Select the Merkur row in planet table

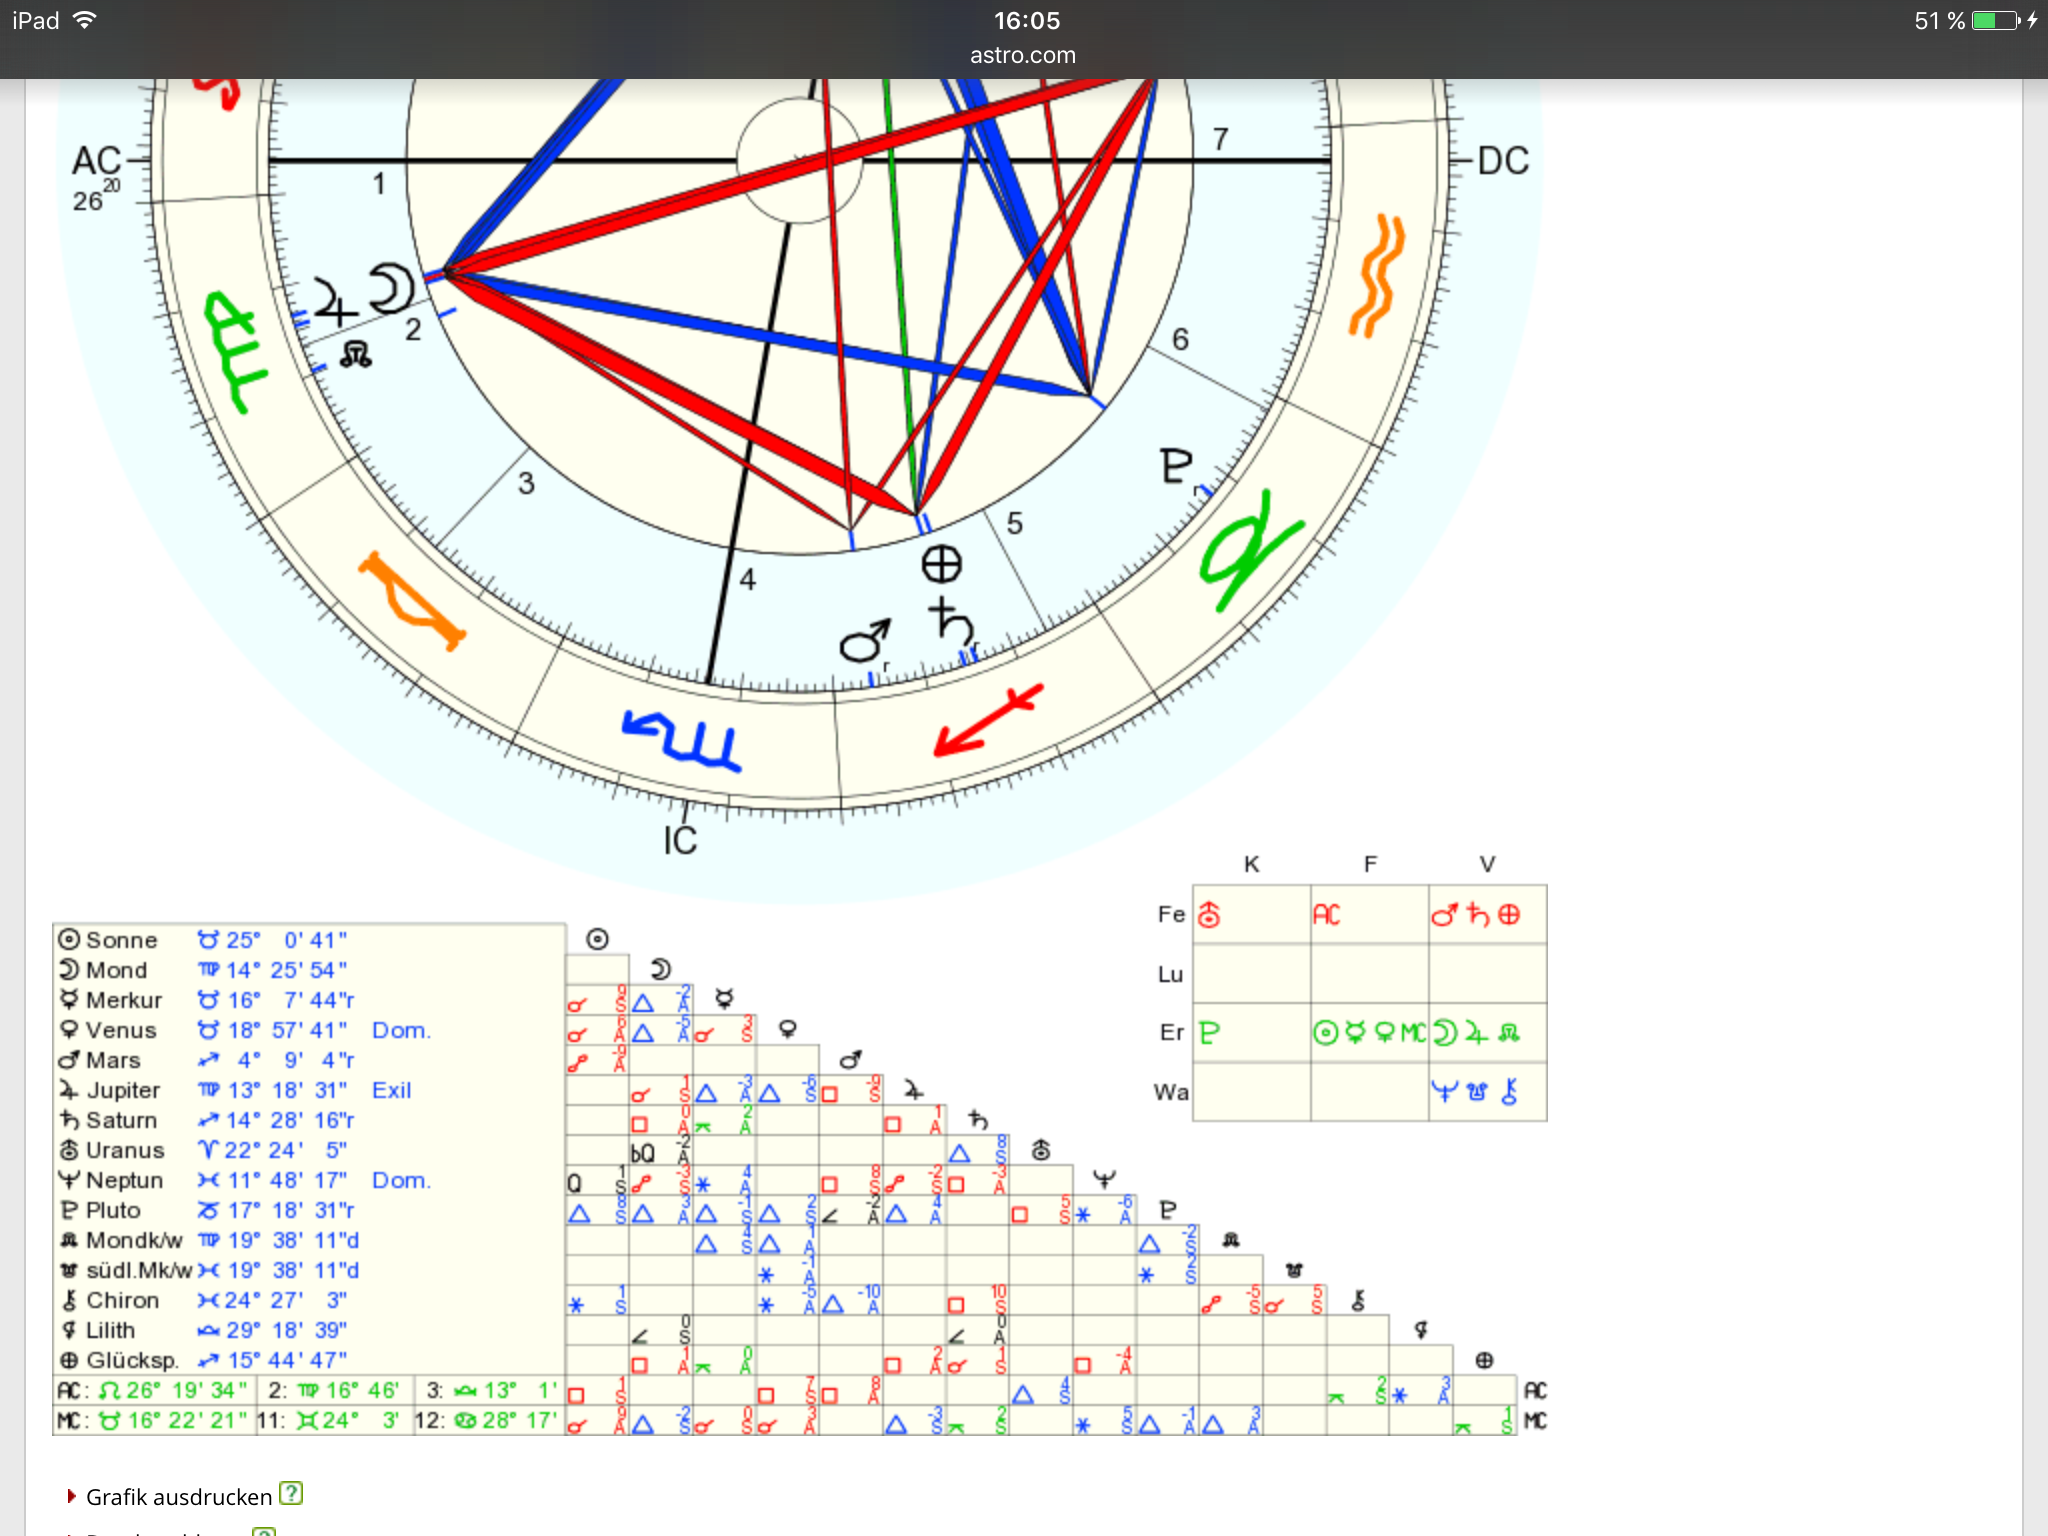point(309,1000)
